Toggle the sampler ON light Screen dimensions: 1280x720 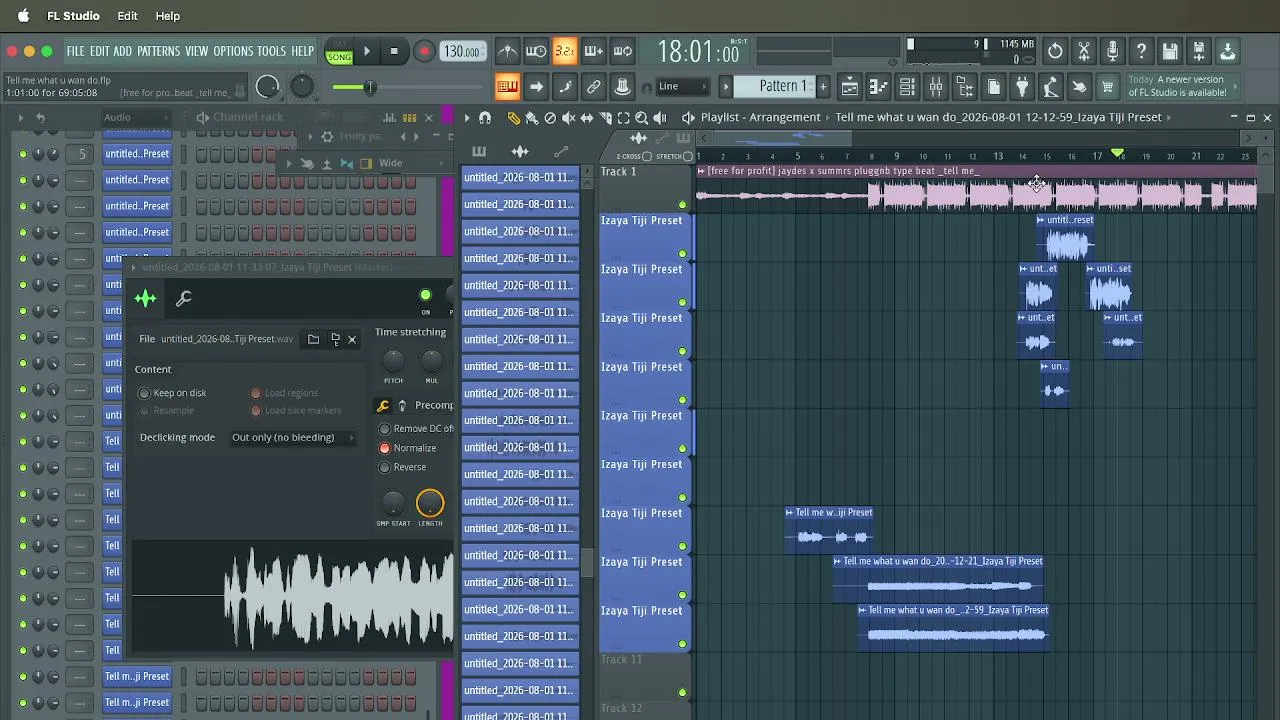tap(425, 295)
